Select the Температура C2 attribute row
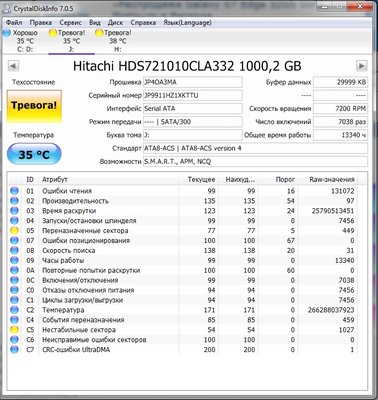378x400 pixels. [183, 310]
